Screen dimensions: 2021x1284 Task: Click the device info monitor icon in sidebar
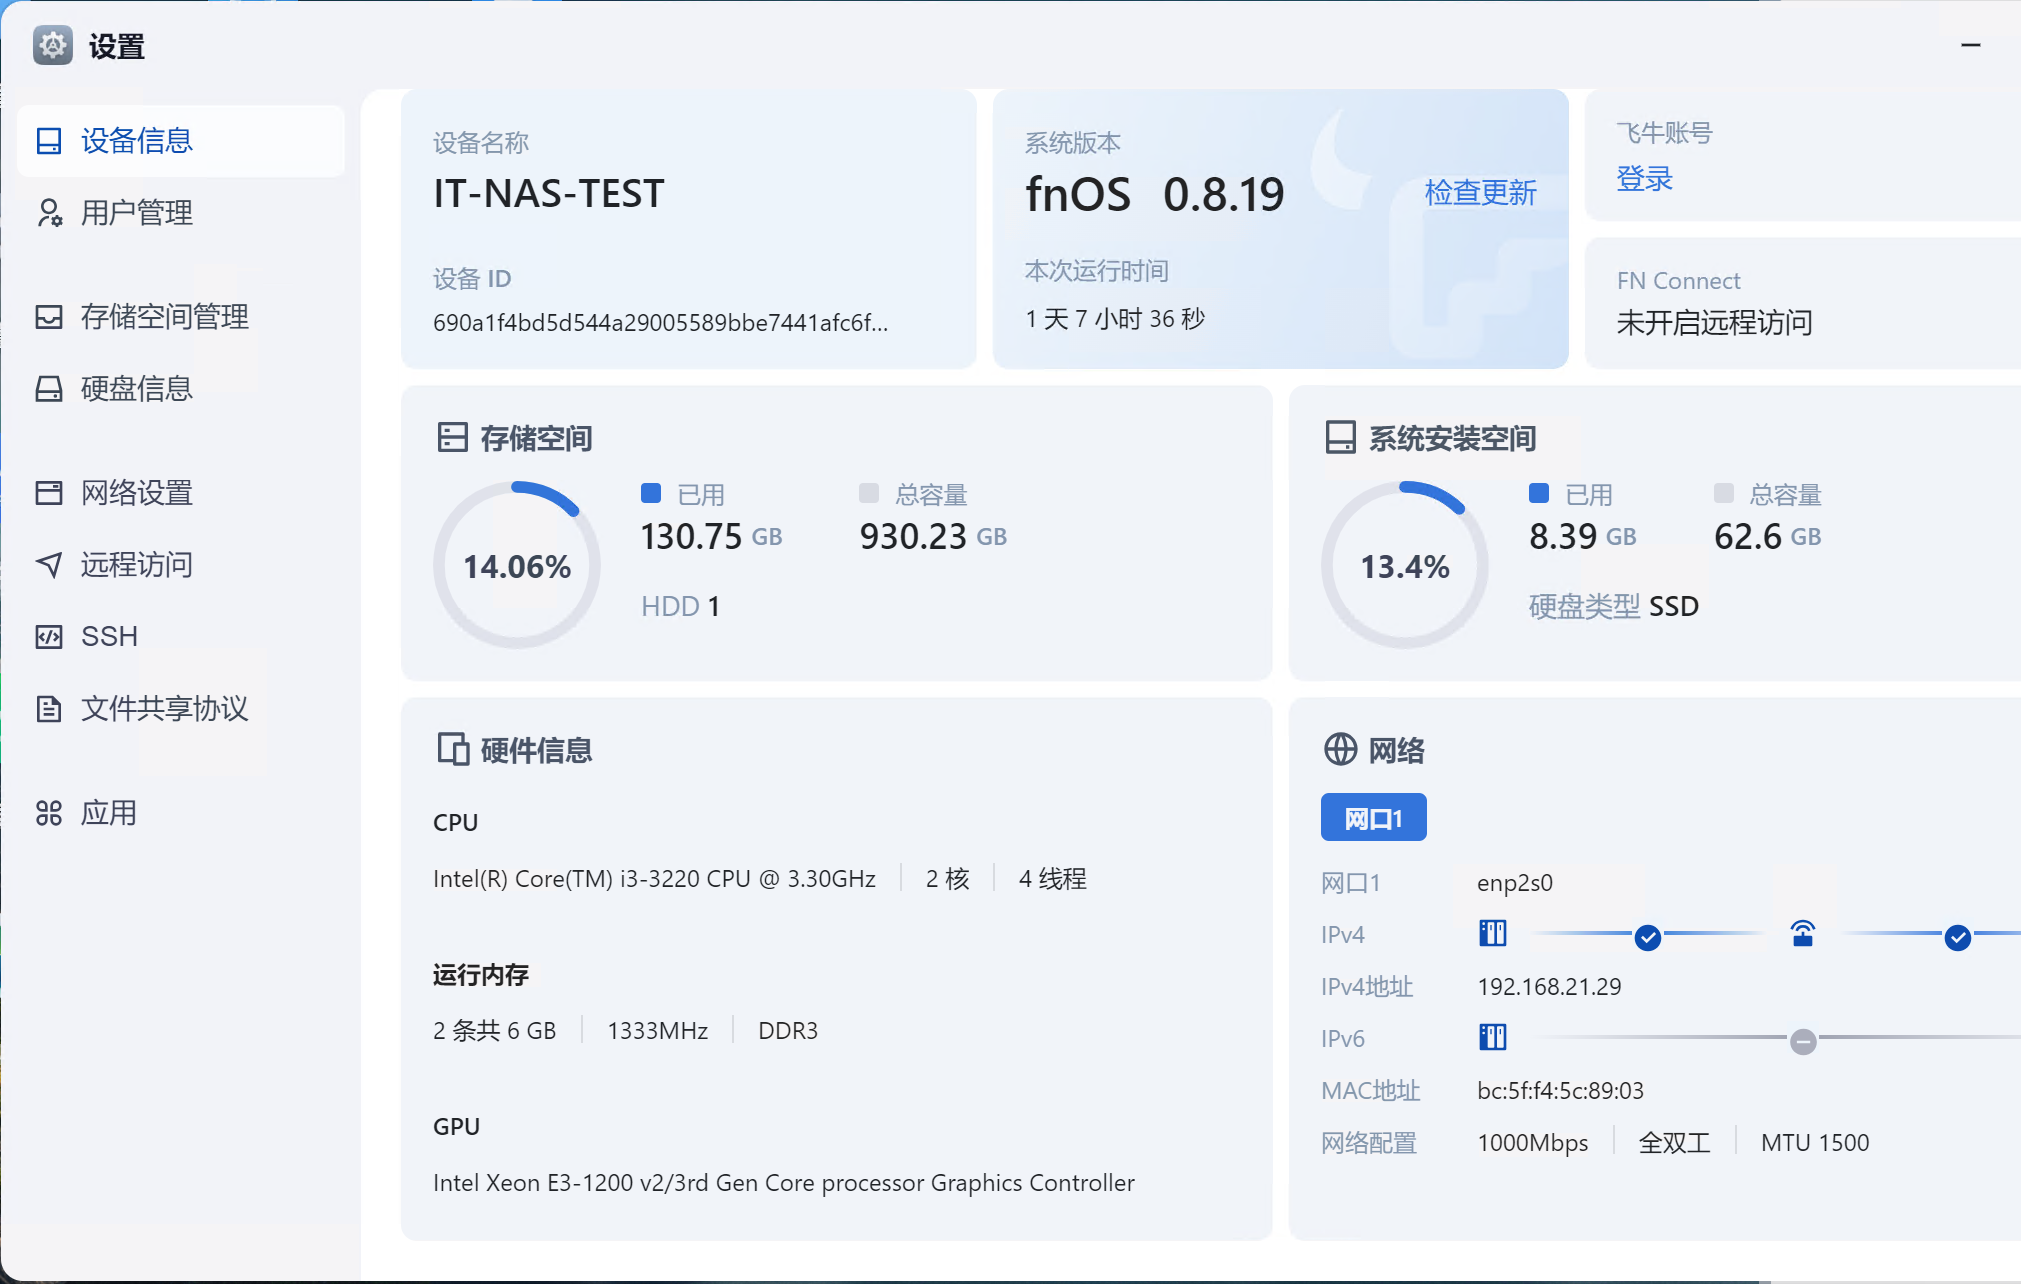pyautogui.click(x=49, y=141)
